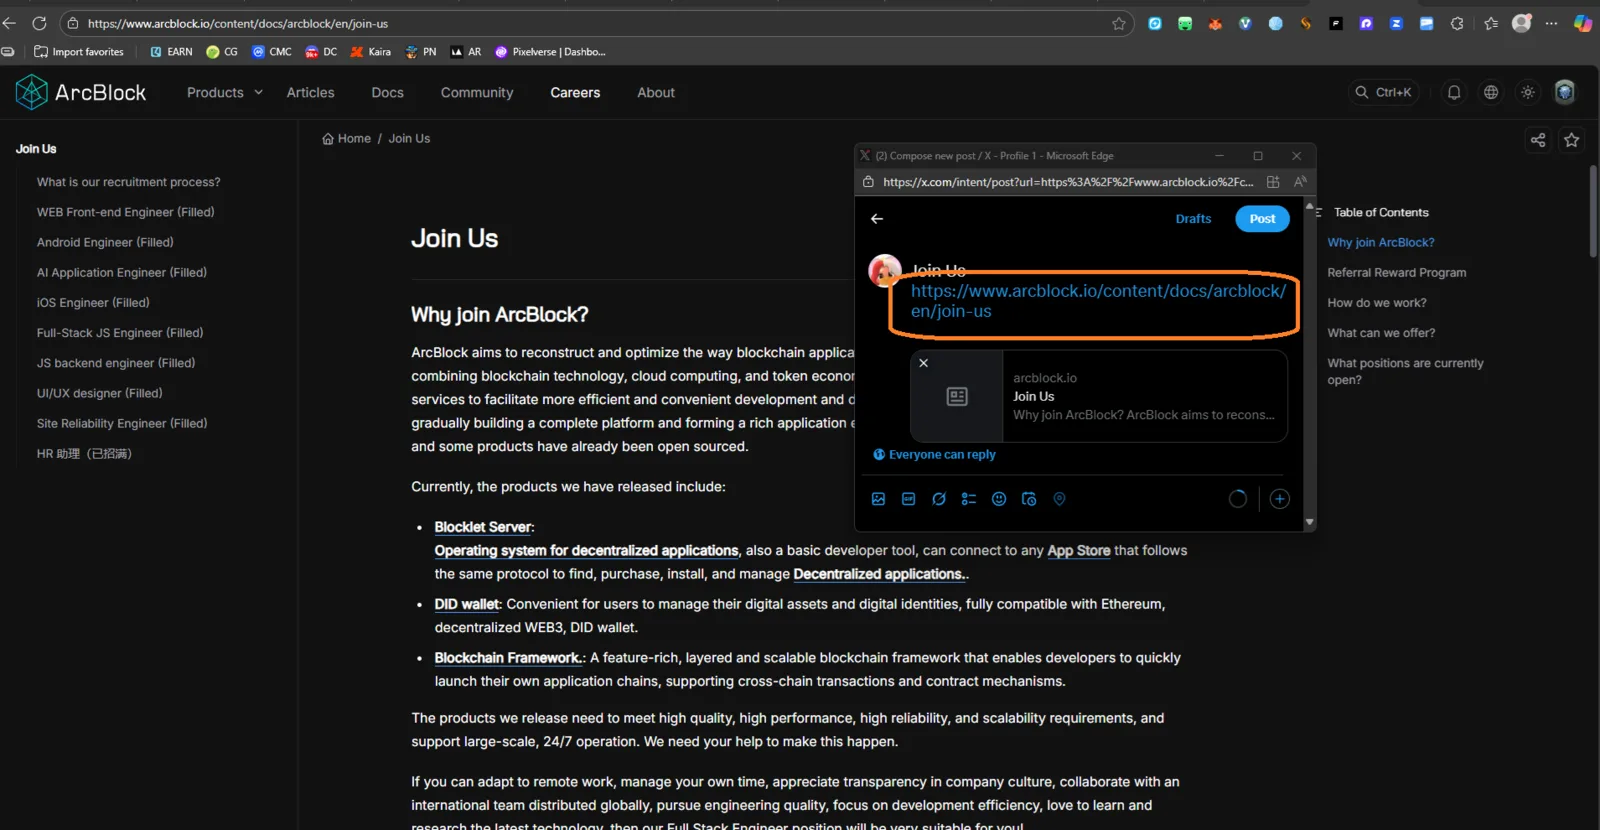Open the notifications bell in ArcBlock header

pos(1454,92)
